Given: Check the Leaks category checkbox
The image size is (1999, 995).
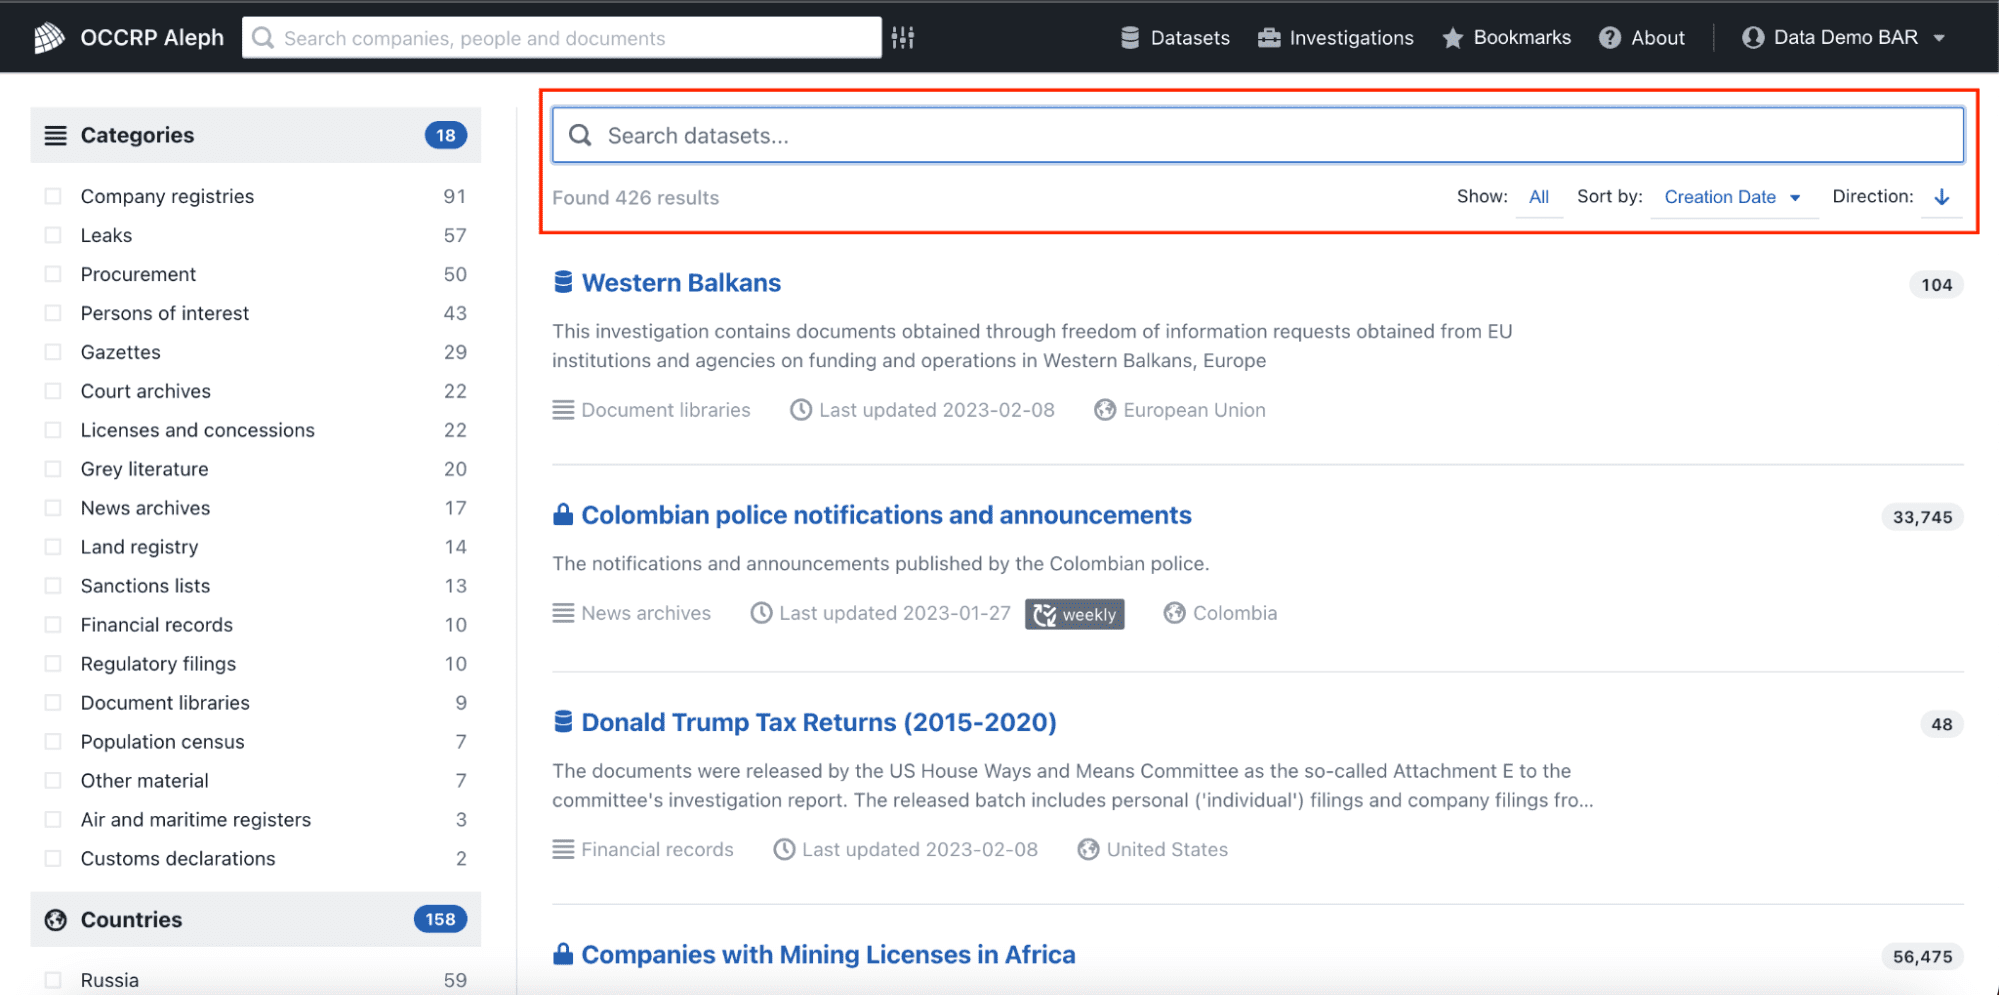Looking at the screenshot, I should (53, 235).
